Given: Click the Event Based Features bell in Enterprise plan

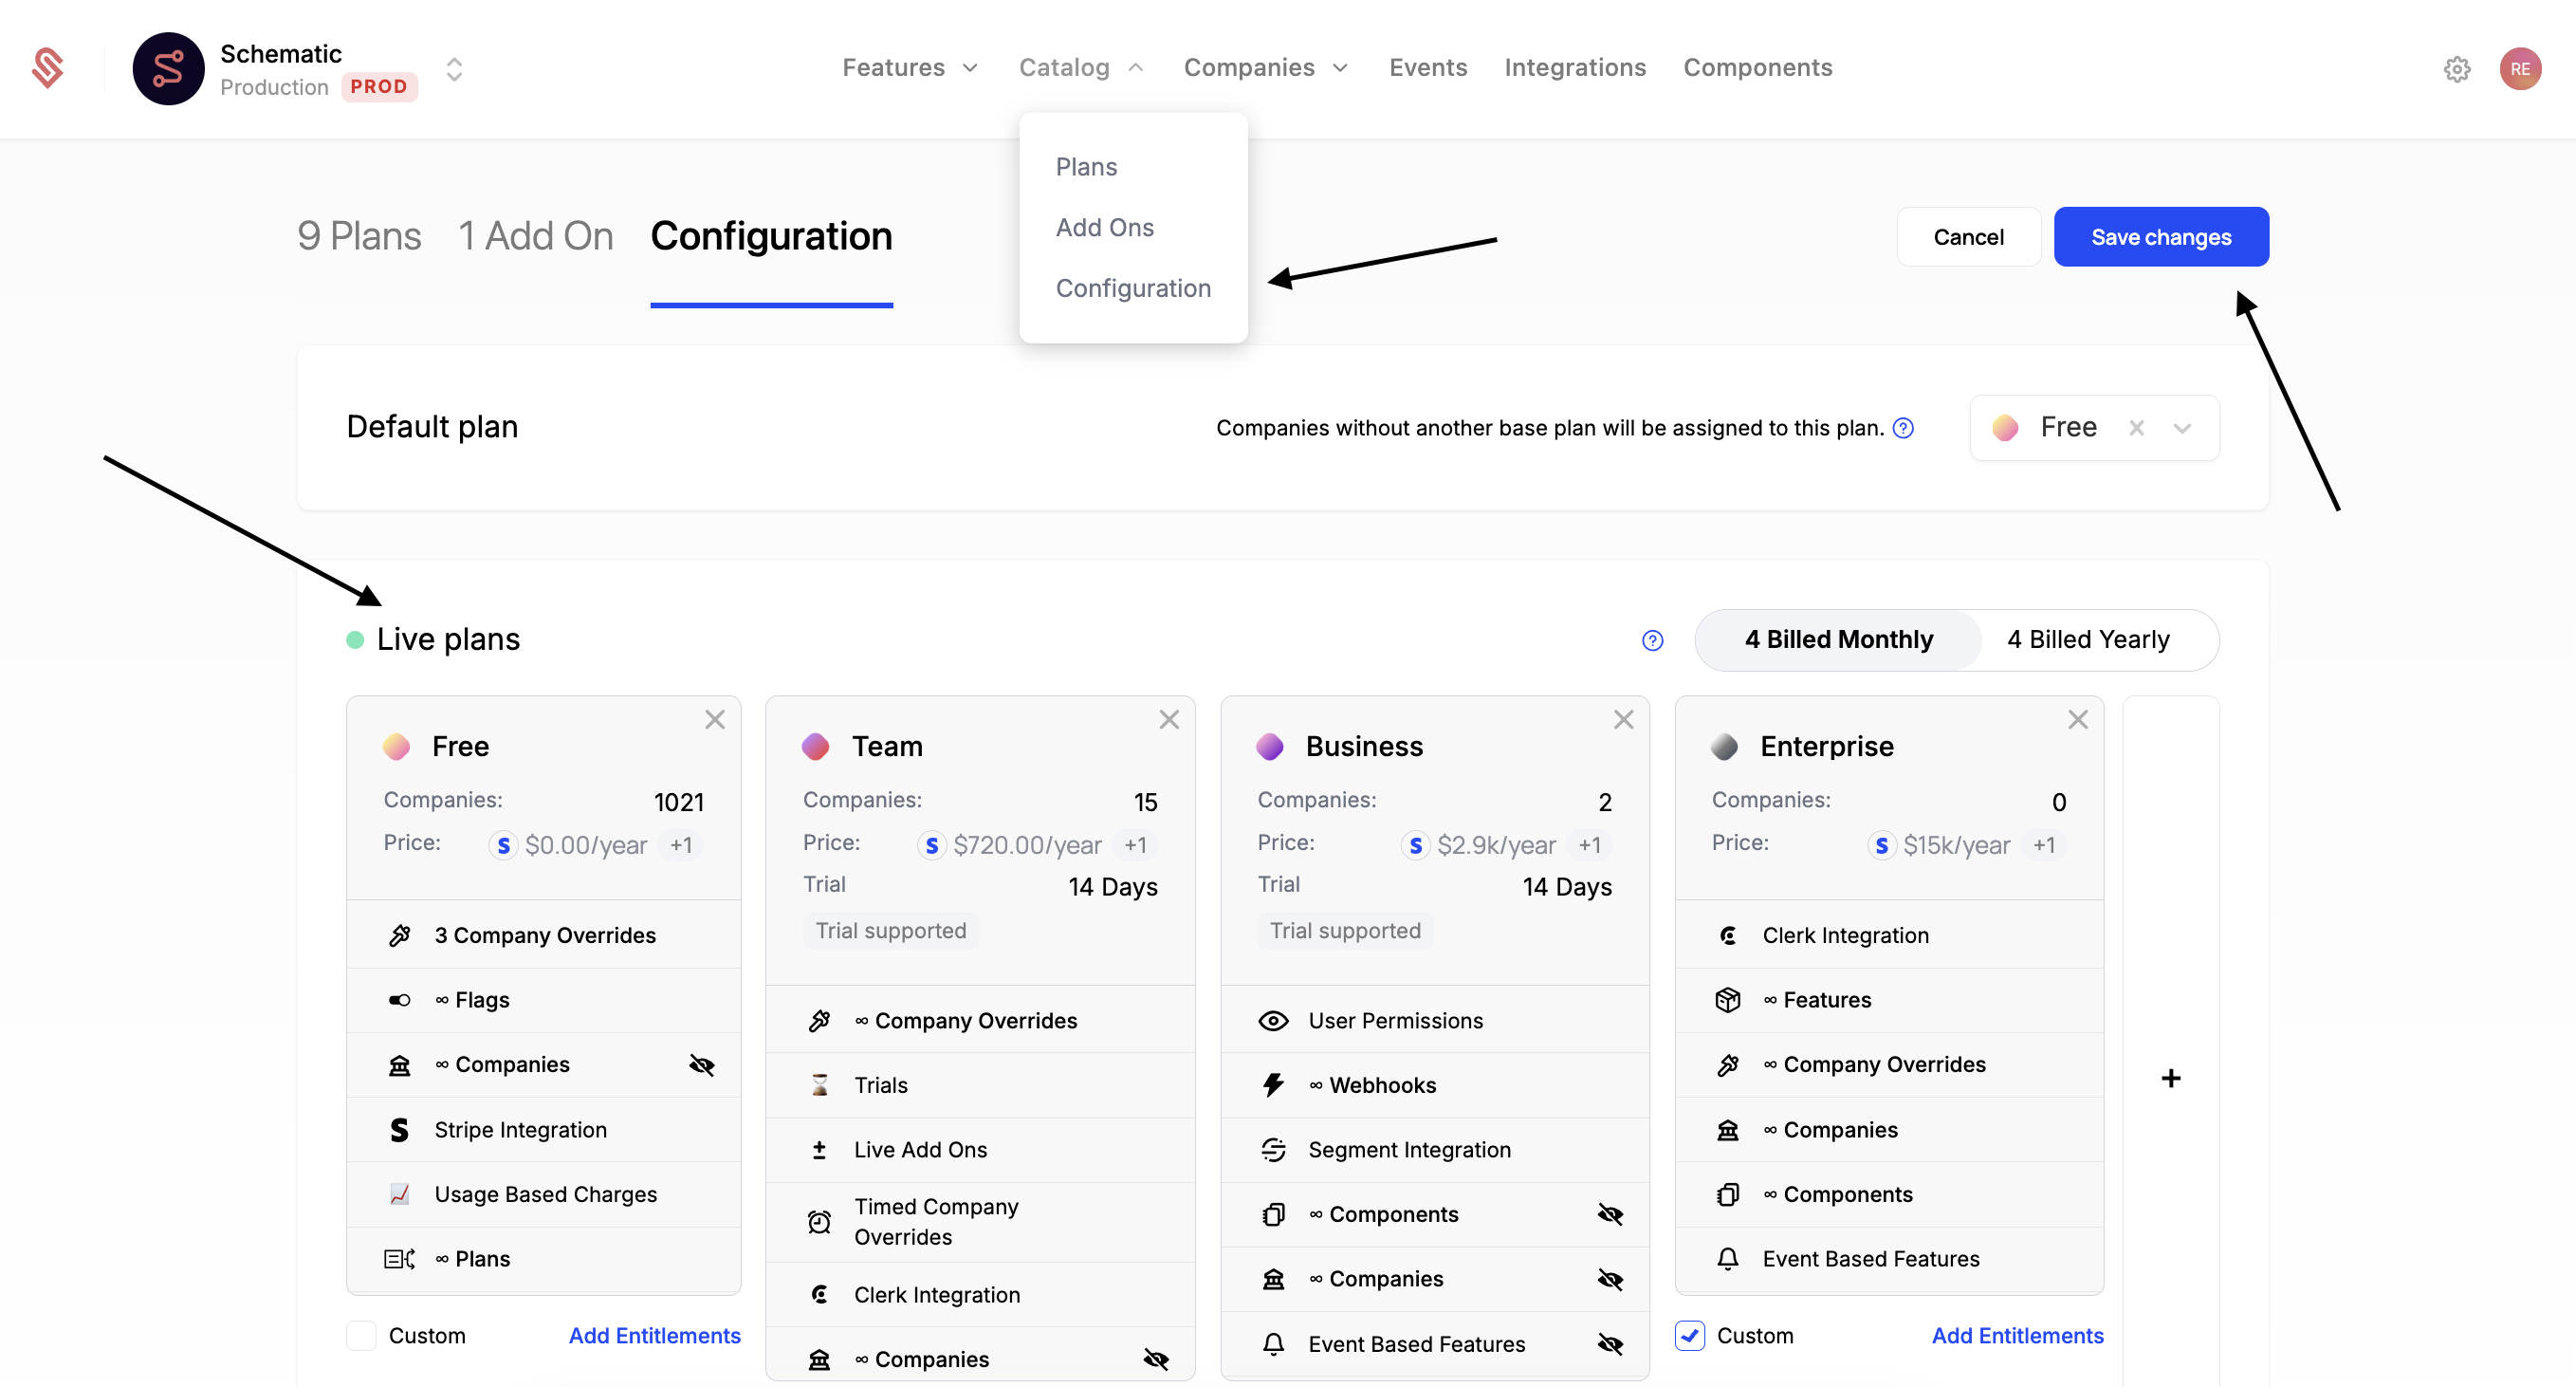Looking at the screenshot, I should [1728, 1259].
